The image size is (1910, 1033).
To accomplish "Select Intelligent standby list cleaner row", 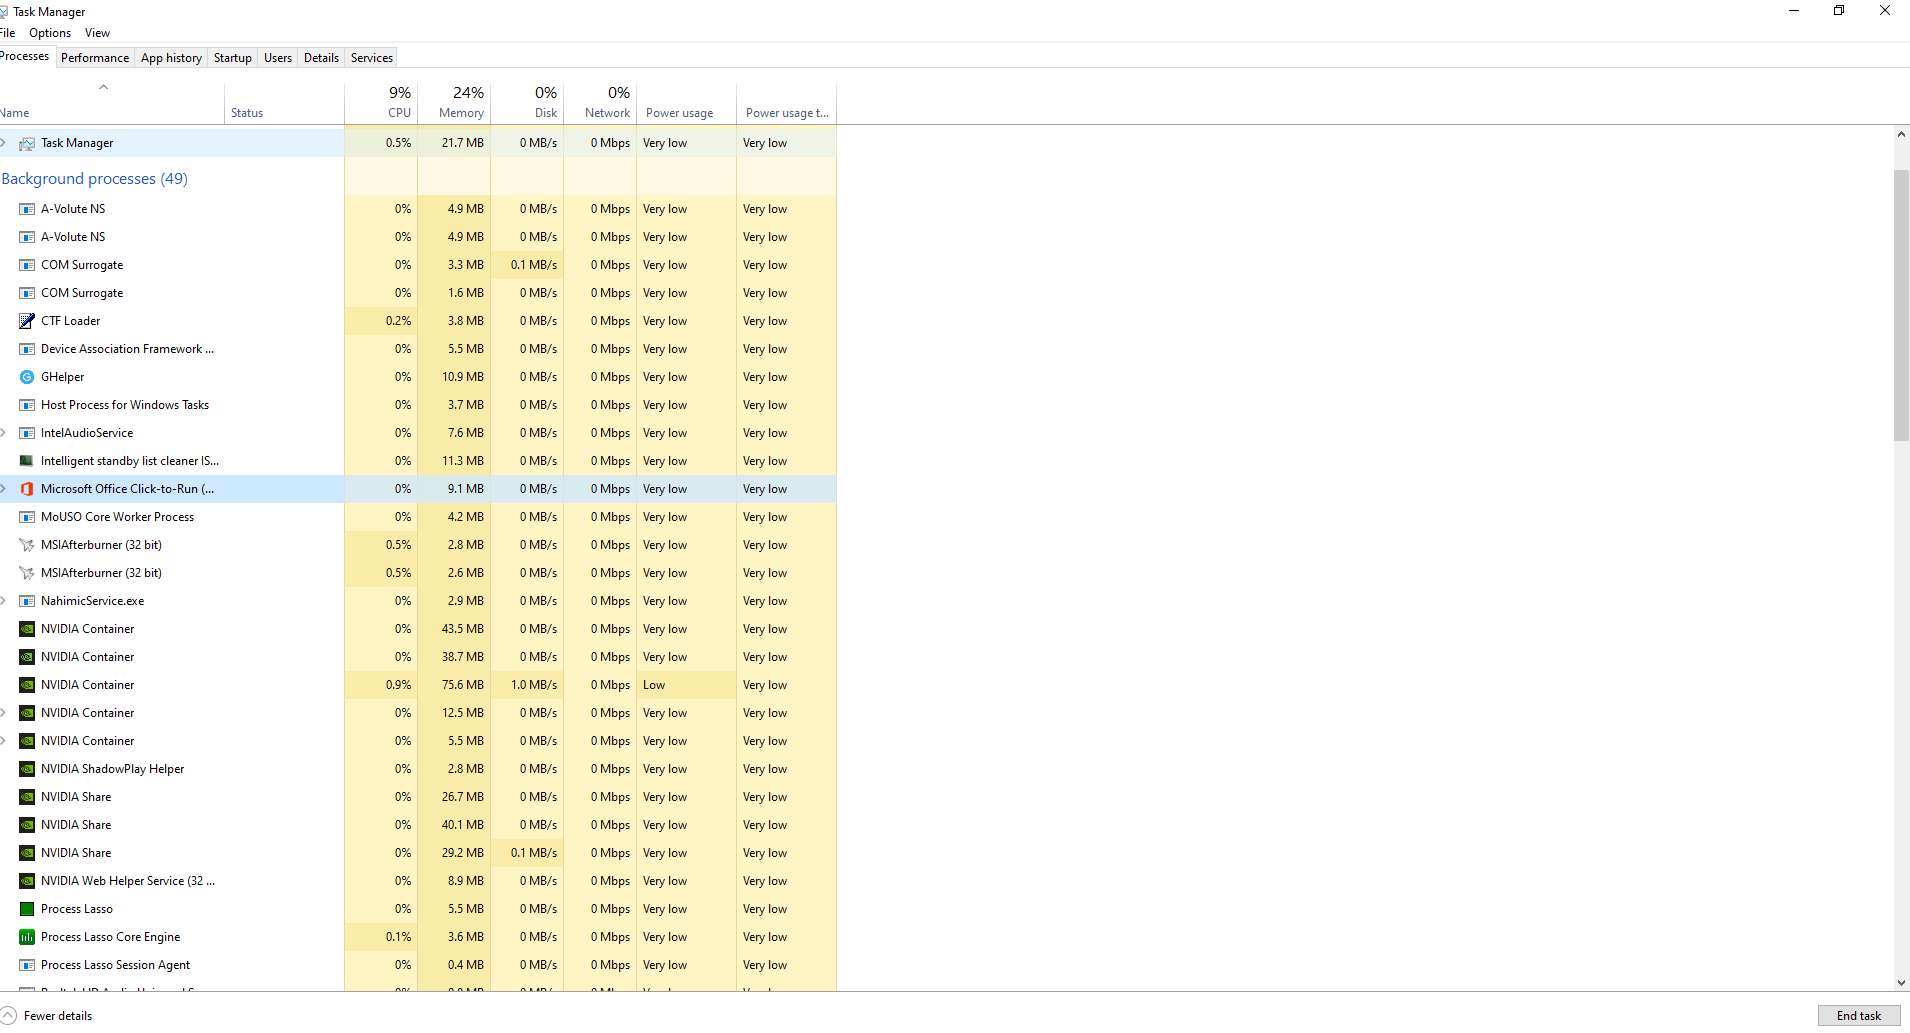I will pos(418,461).
